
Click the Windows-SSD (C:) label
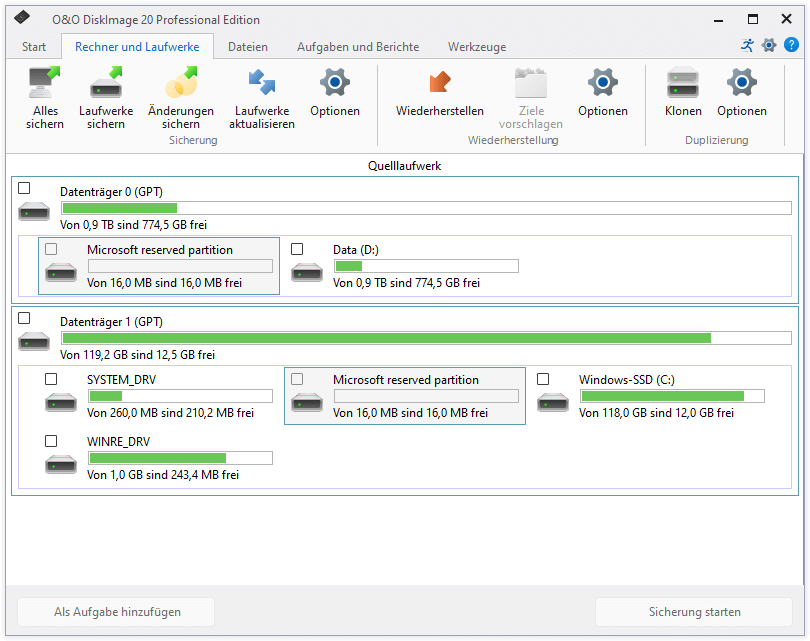627,380
